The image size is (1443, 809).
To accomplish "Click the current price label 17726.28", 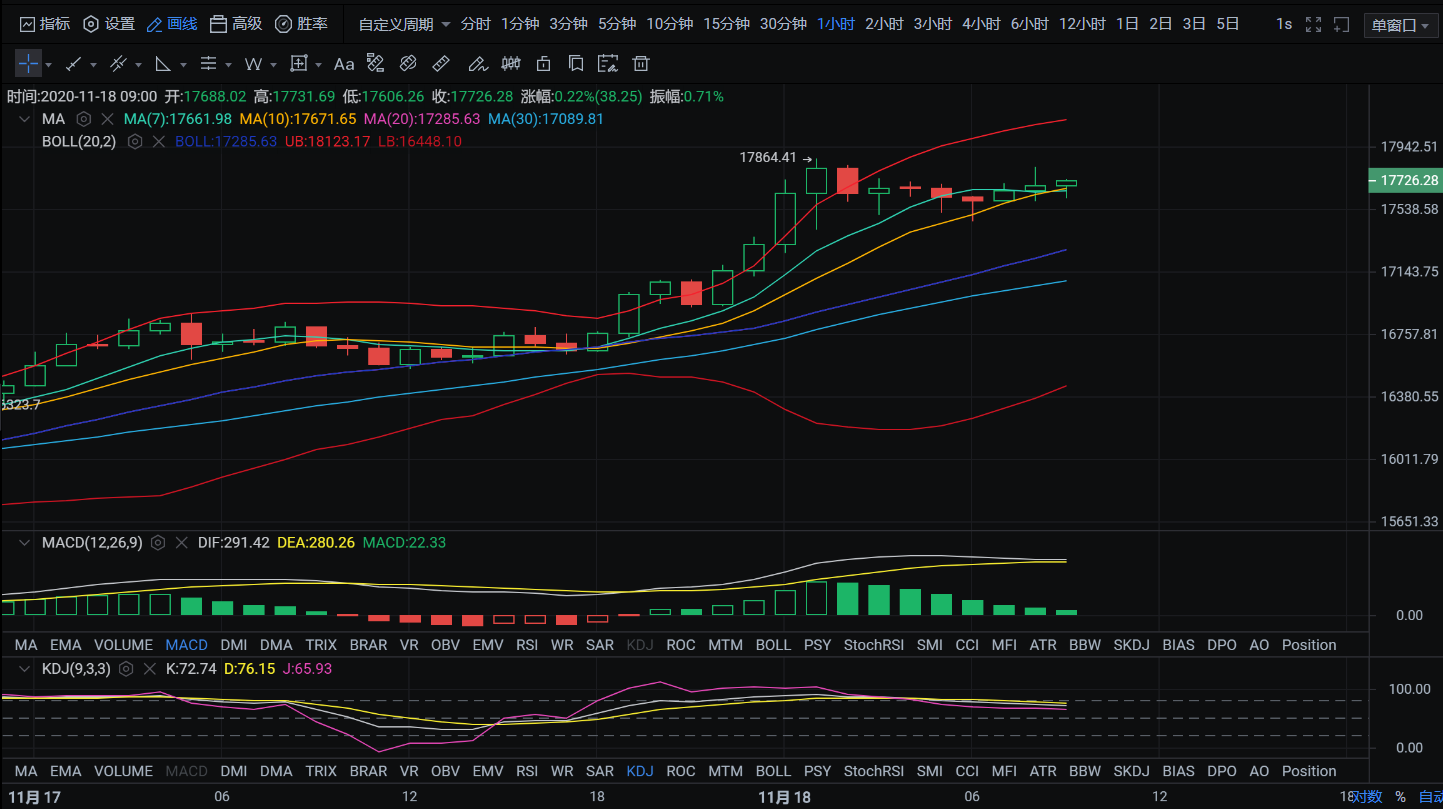I will 1404,181.
